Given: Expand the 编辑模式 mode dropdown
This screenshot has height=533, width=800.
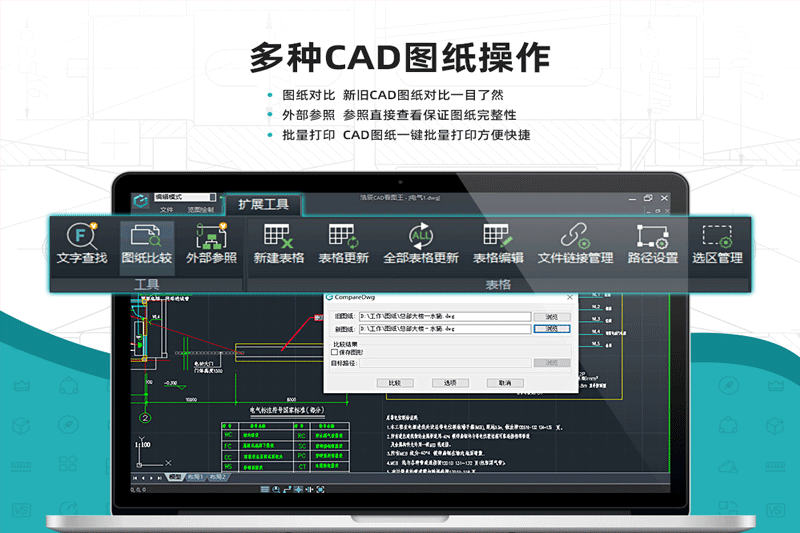Looking at the screenshot, I should (214, 198).
